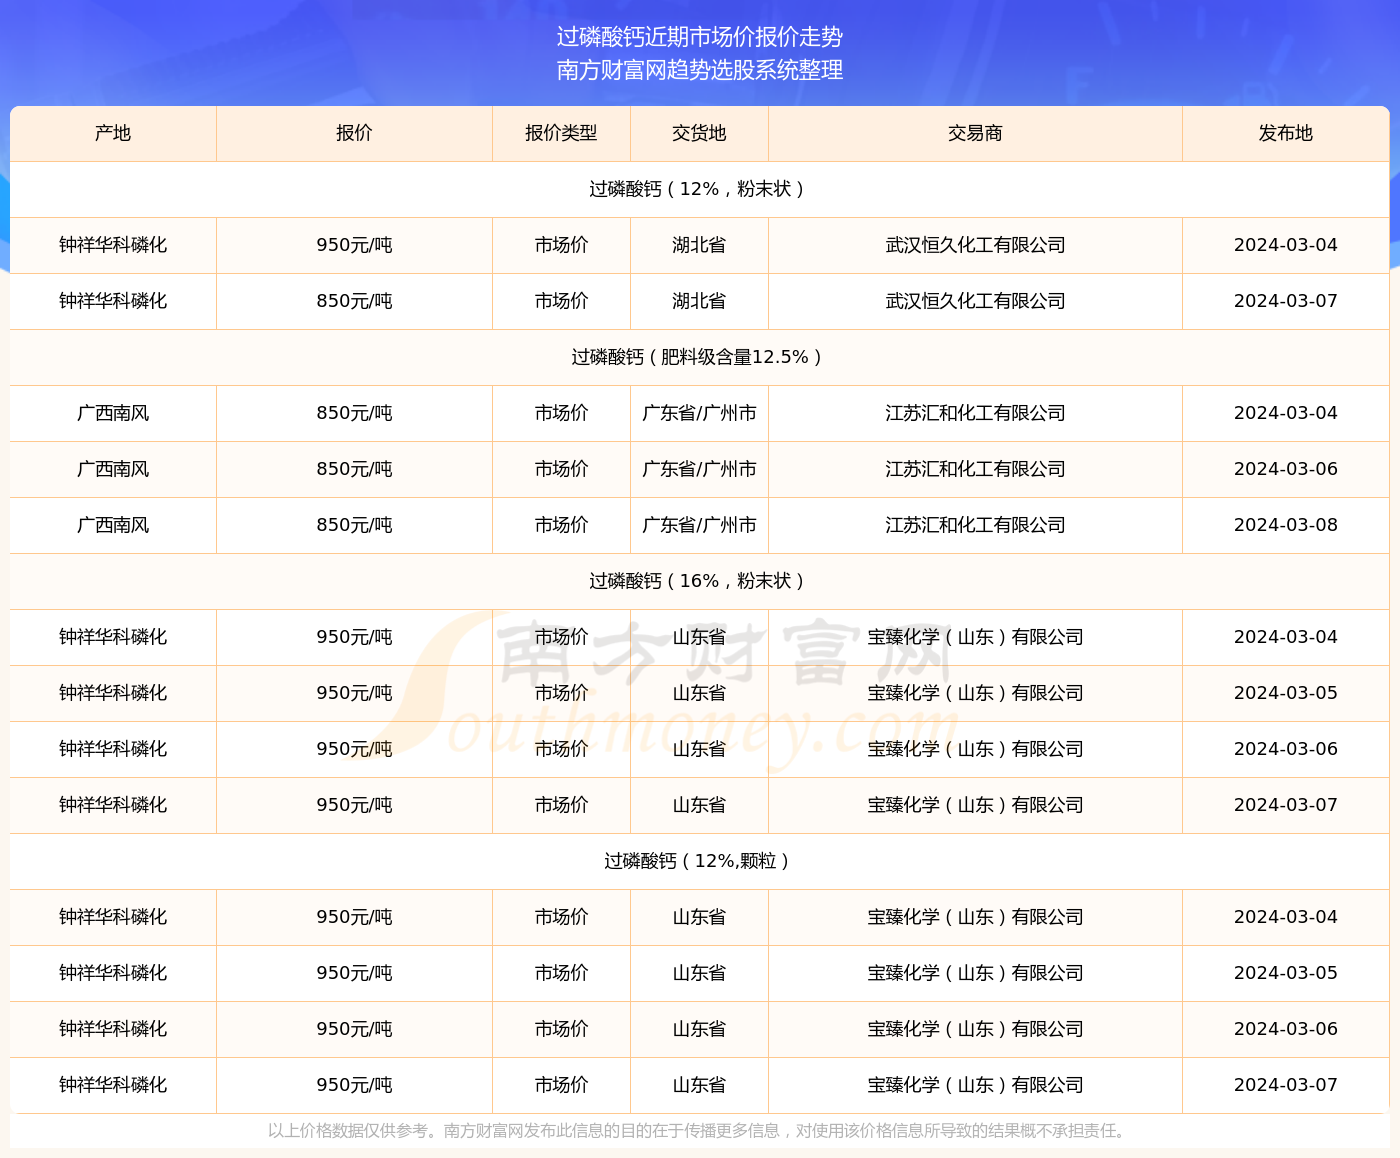
Task: Click 广东省/广州市 in the 2024-03-08 row
Action: [x=699, y=525]
